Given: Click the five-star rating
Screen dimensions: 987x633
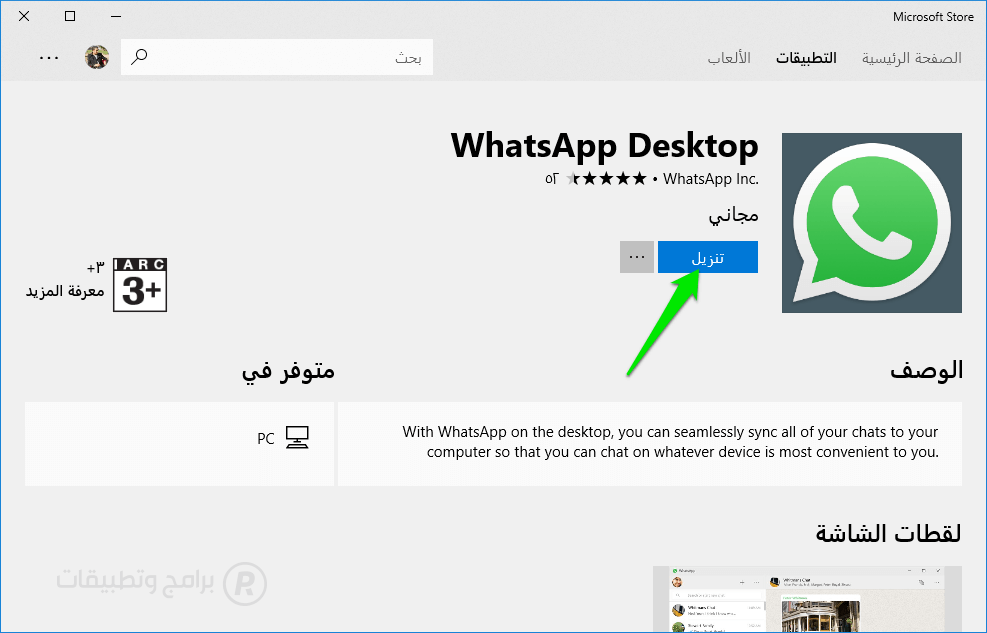Looking at the screenshot, I should [x=606, y=179].
